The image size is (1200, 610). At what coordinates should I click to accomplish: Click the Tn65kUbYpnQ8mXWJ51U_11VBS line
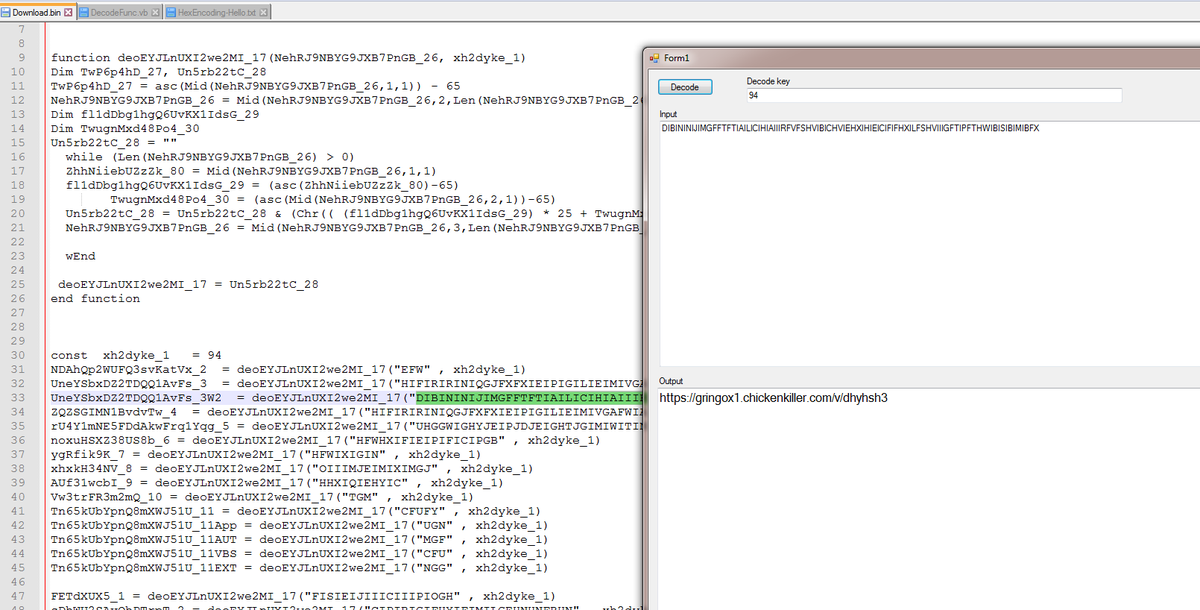[299, 552]
